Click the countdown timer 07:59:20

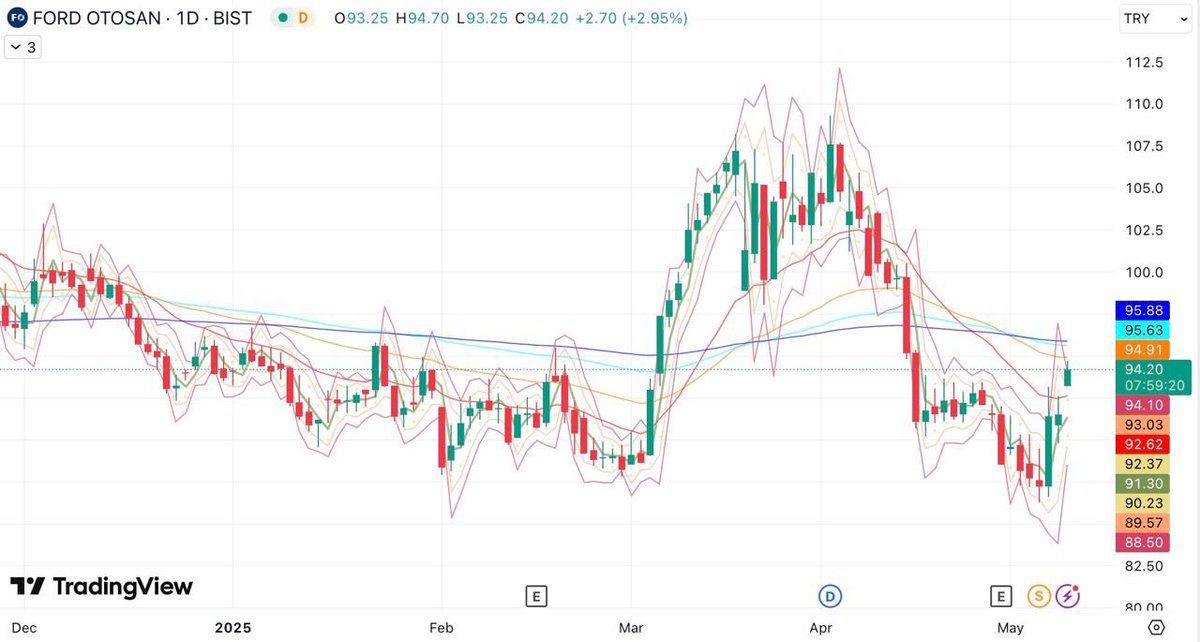[1156, 385]
